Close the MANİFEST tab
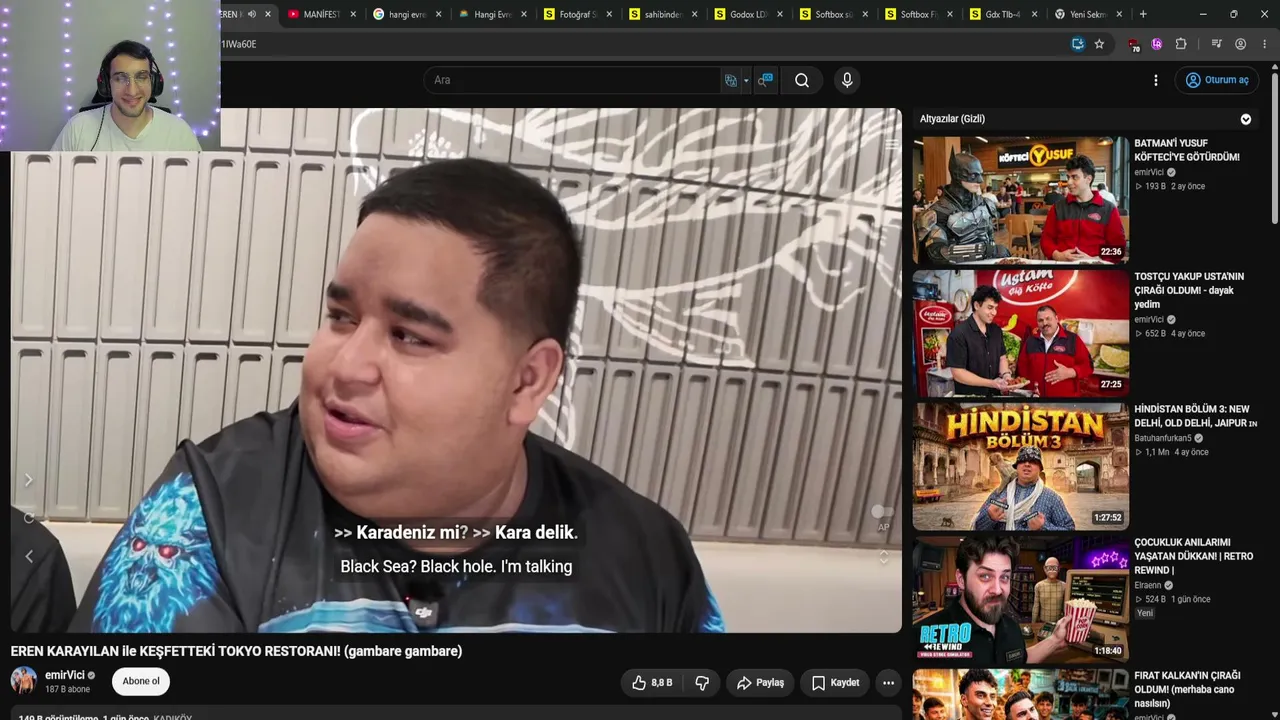 click(353, 14)
